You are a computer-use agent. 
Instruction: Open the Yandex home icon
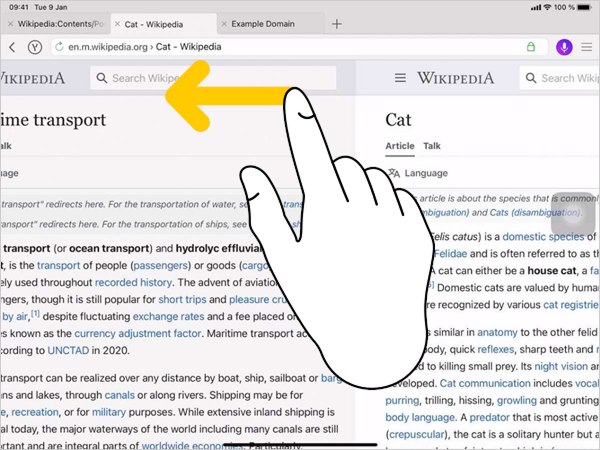click(35, 47)
